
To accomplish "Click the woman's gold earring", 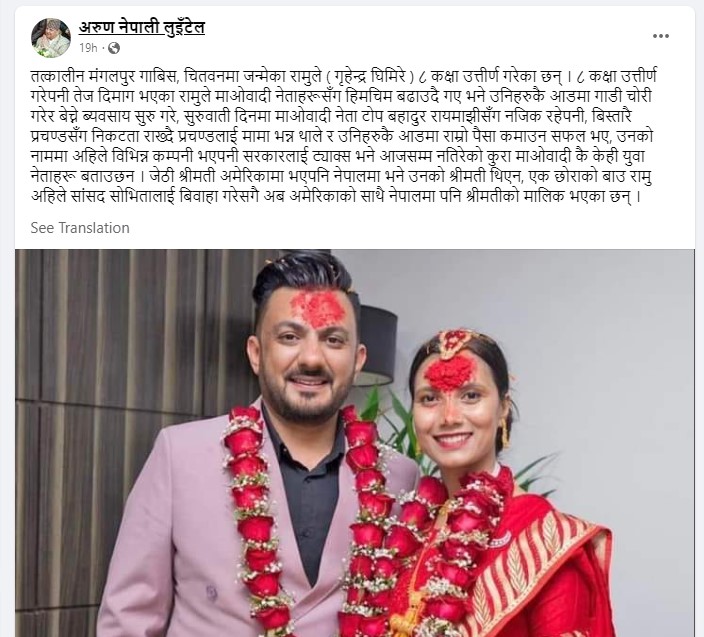I will (x=505, y=433).
